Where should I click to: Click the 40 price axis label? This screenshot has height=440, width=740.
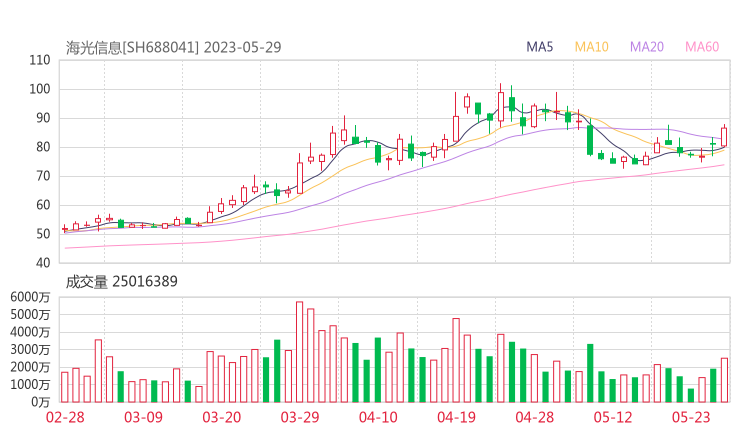(43, 263)
